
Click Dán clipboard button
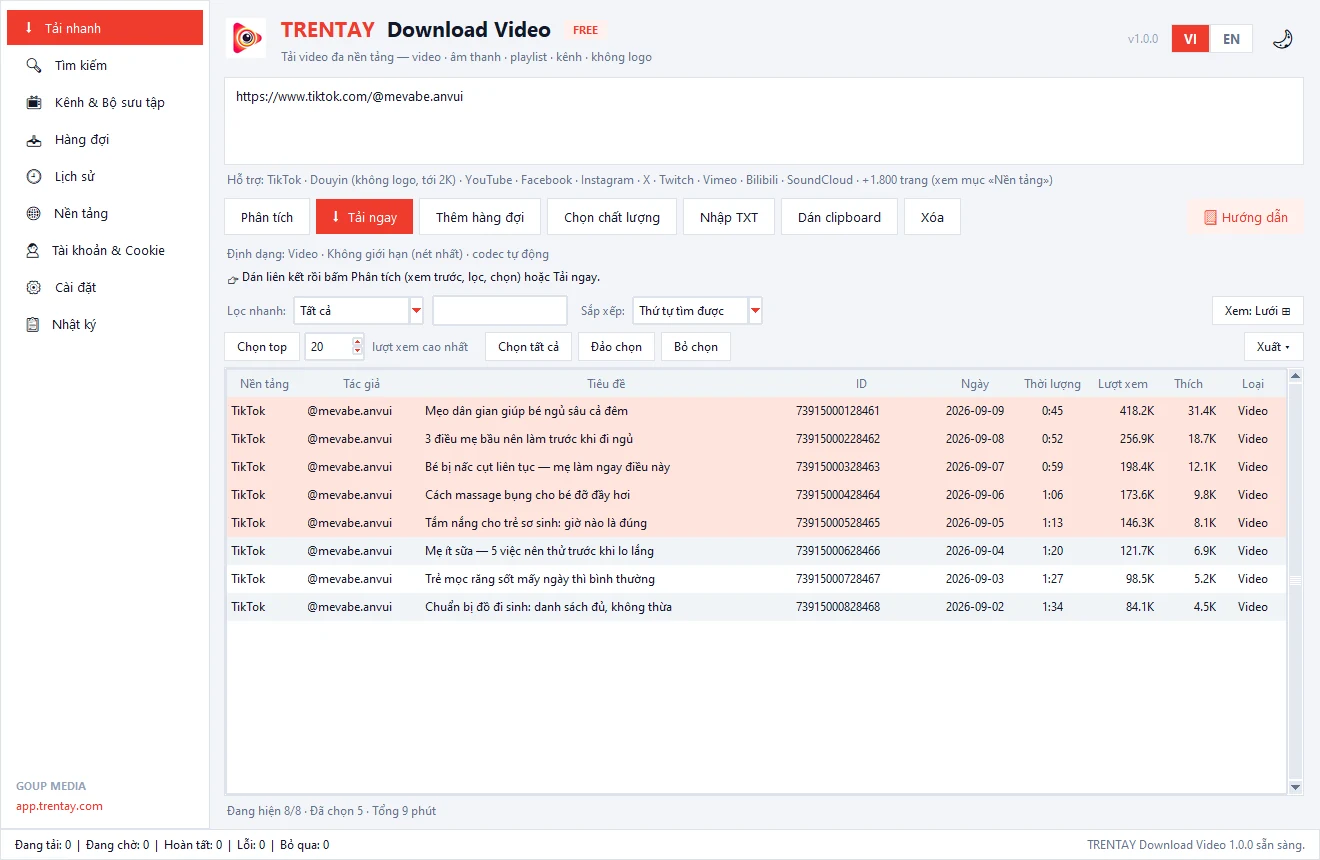pos(840,217)
